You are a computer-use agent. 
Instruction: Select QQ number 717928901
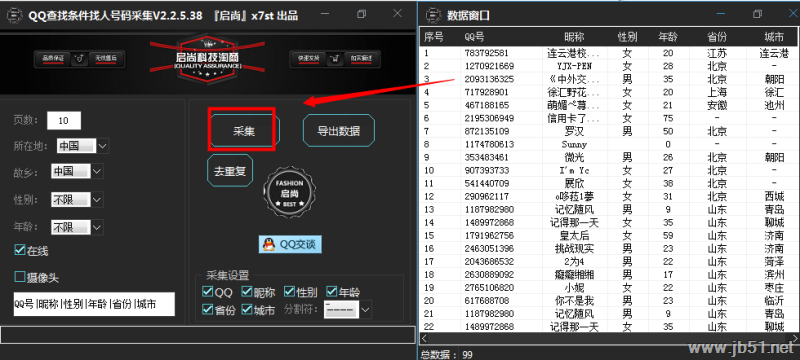click(486, 92)
